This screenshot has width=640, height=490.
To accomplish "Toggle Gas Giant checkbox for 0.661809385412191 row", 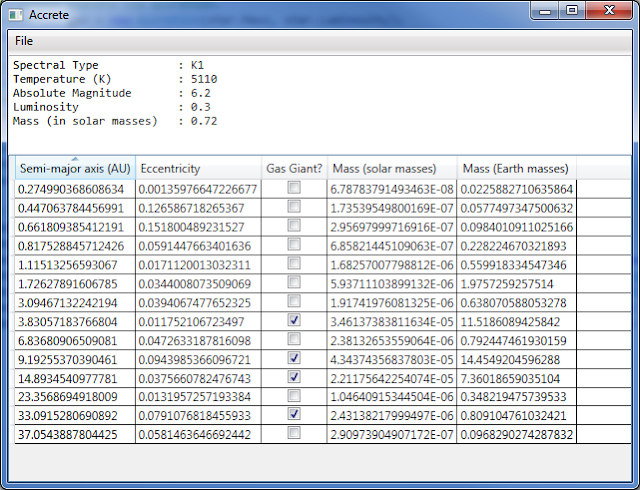I will (x=294, y=225).
